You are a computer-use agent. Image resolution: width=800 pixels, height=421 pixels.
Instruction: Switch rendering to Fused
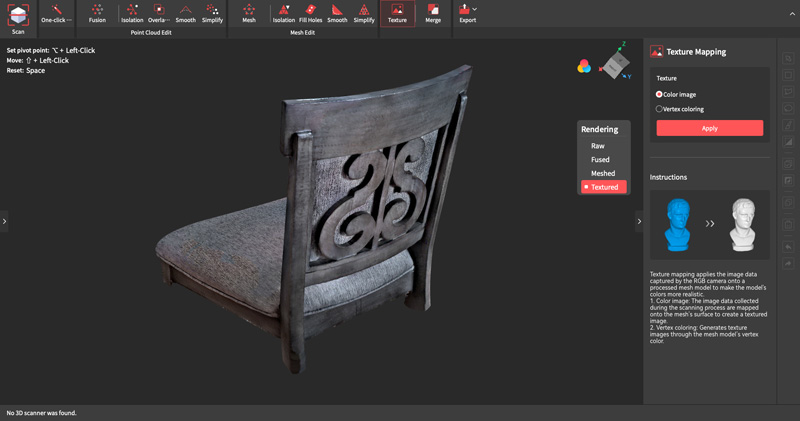click(x=600, y=160)
